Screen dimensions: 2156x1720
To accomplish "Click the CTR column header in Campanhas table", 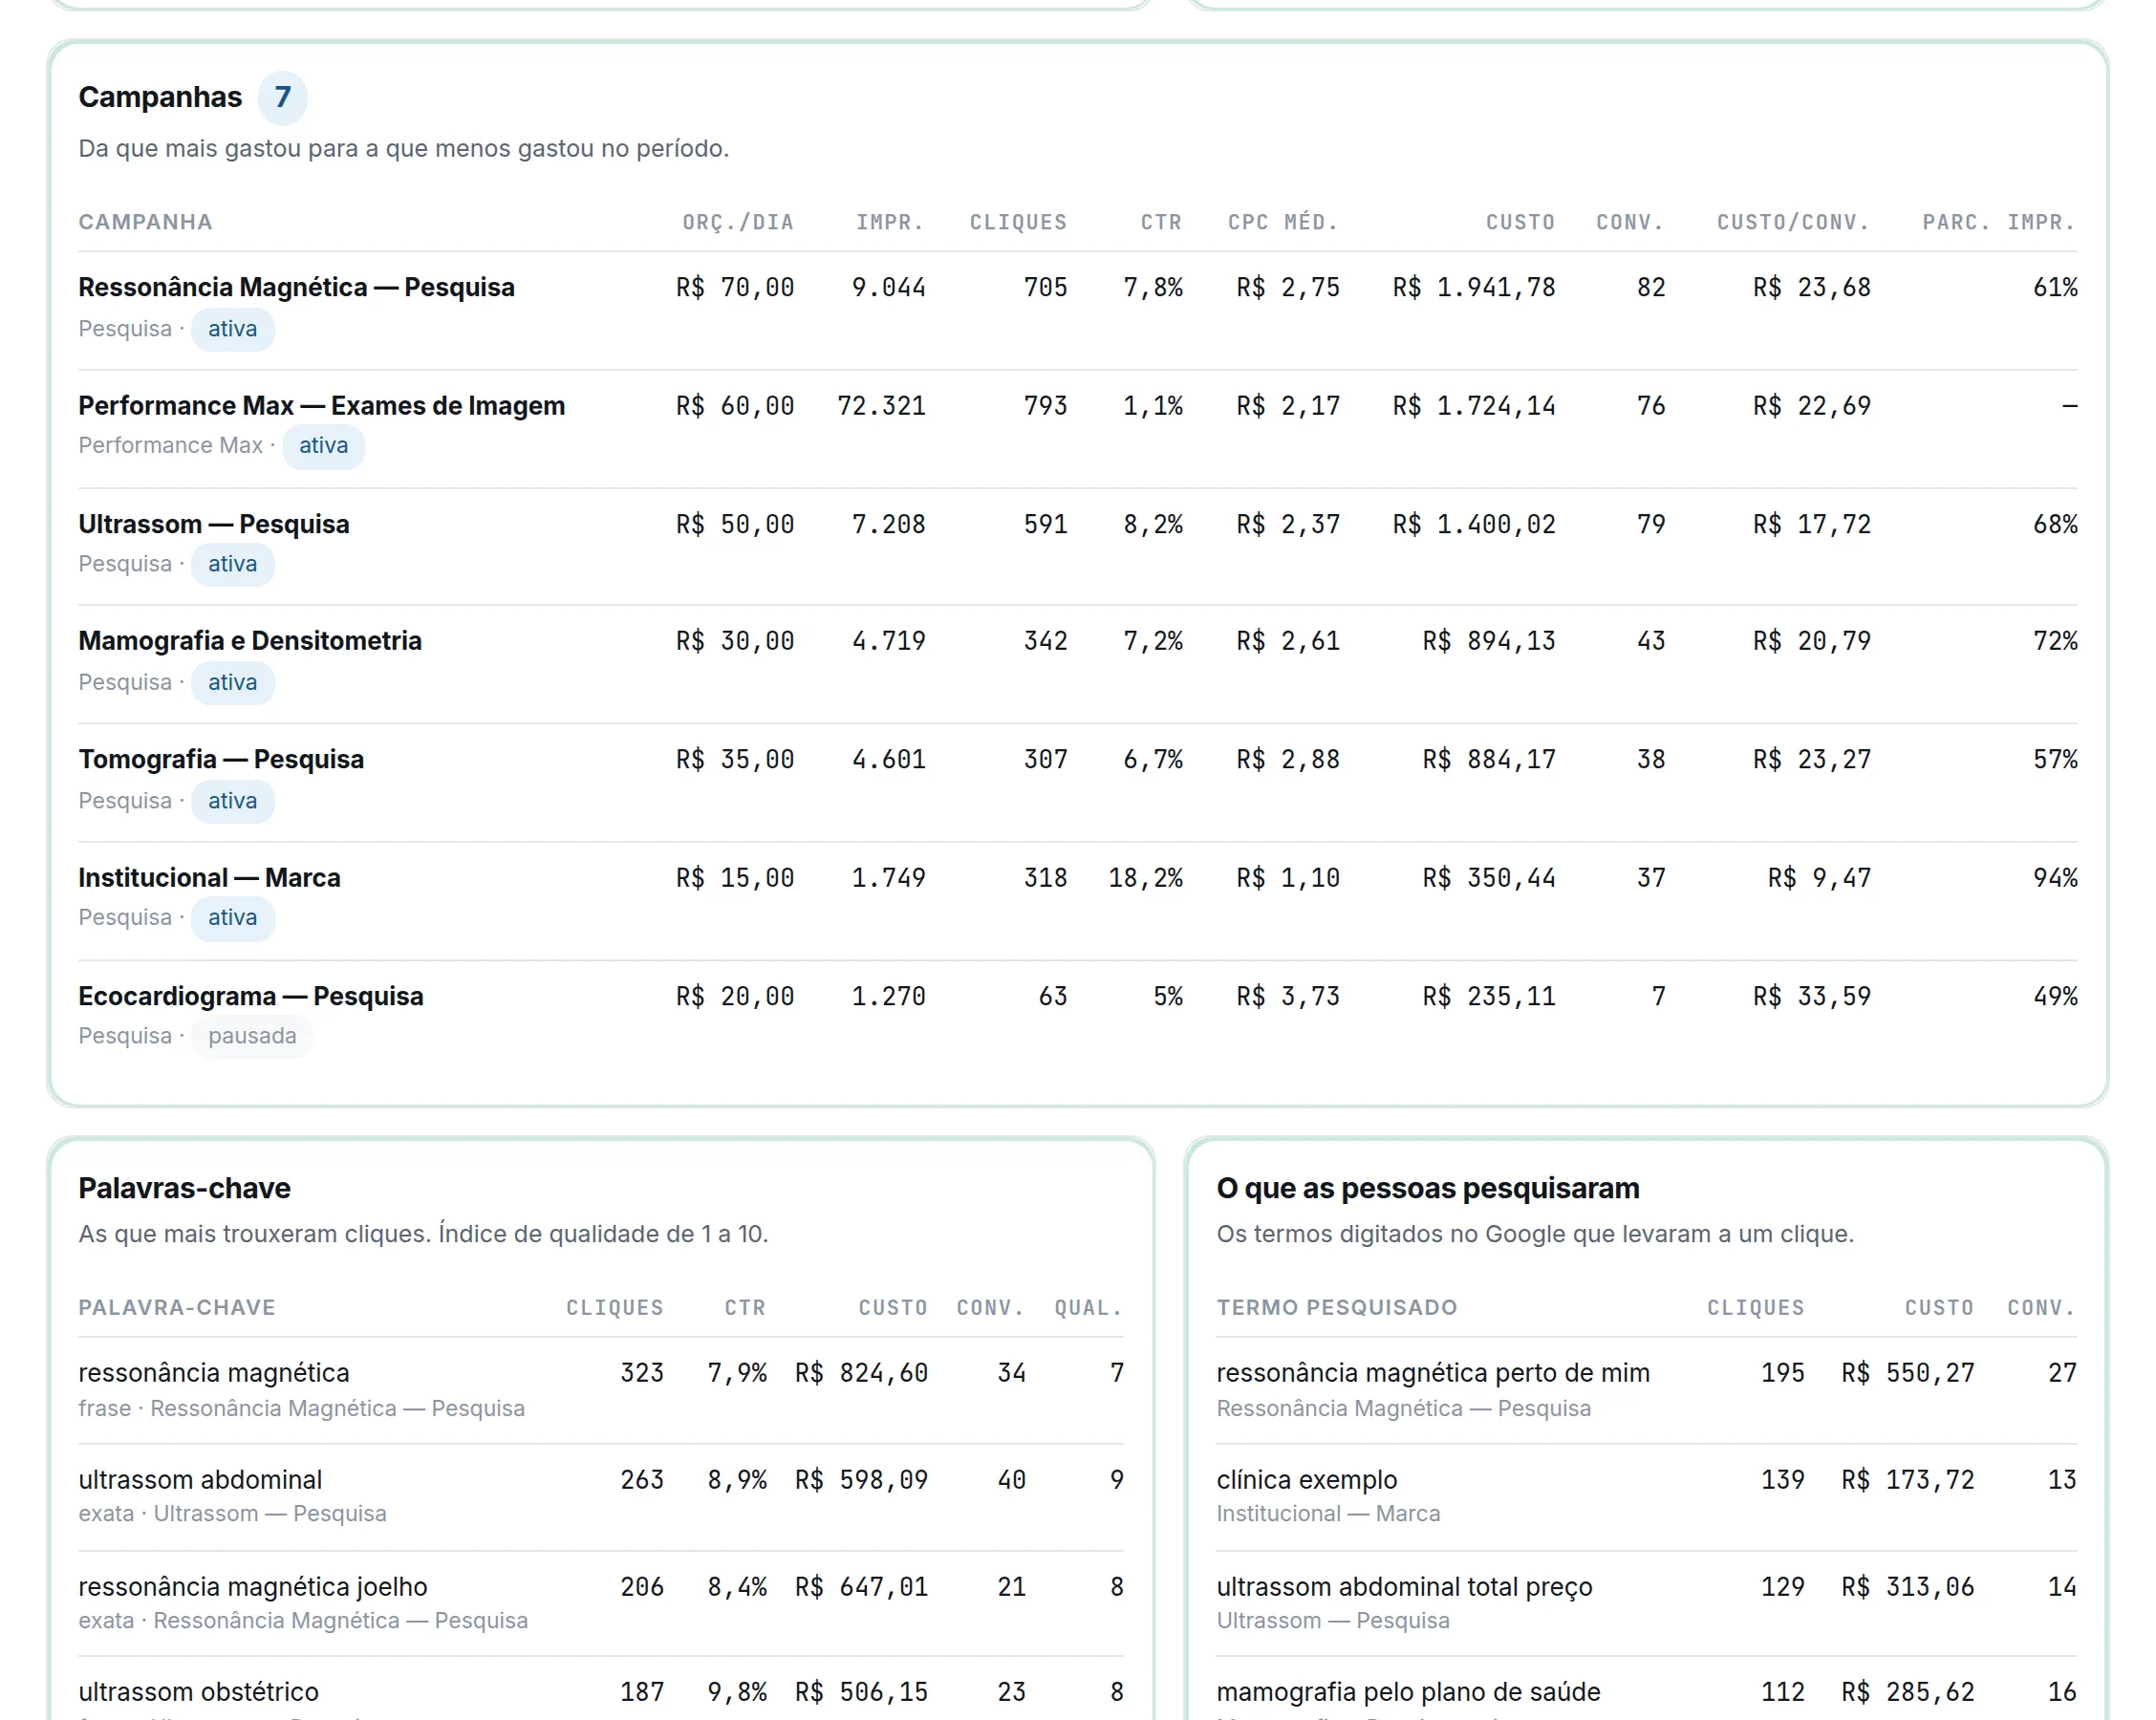I will (1161, 222).
